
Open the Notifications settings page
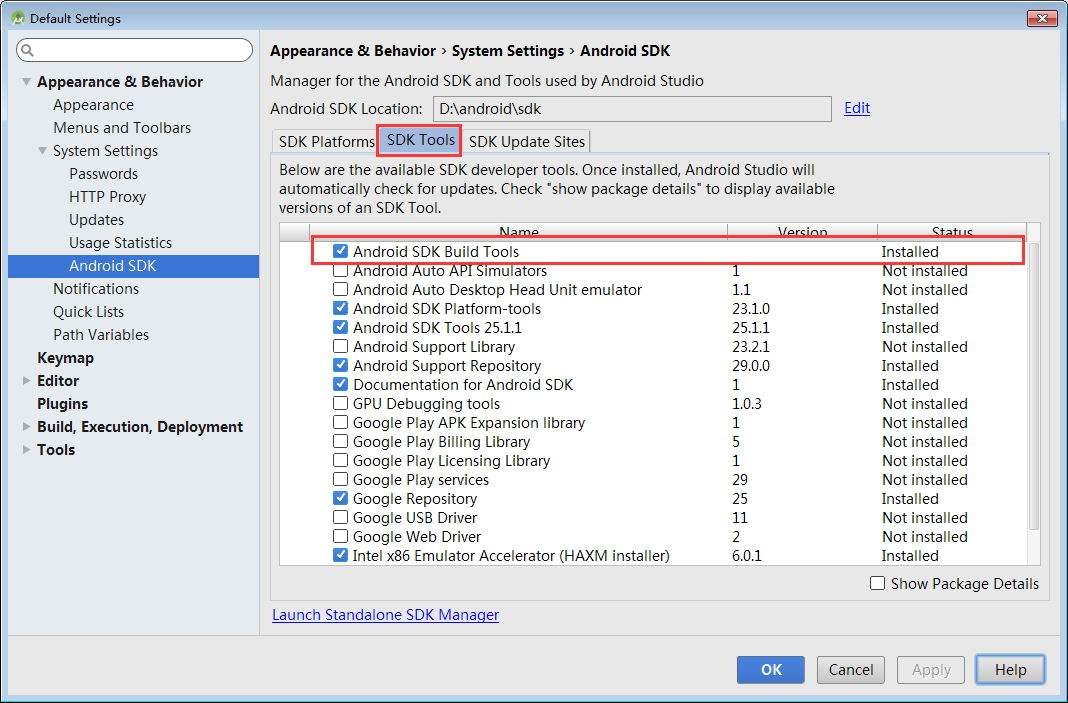(96, 288)
